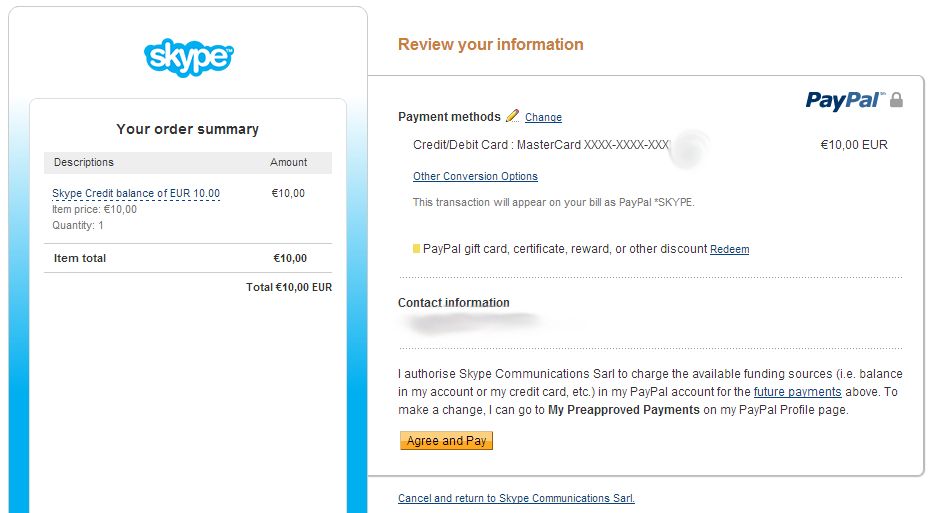933x513 pixels.
Task: Cancel and return to Skype Communications Sarl
Action: click(516, 498)
